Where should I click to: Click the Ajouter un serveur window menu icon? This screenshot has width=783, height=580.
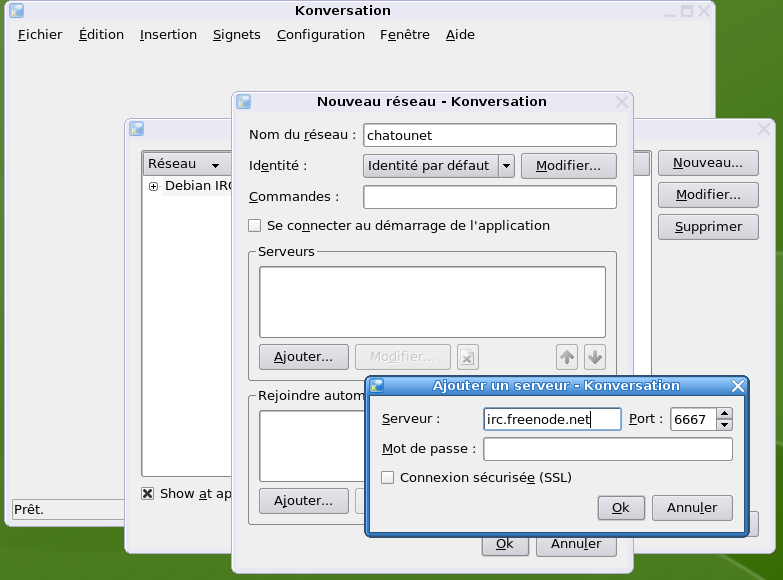(377, 386)
